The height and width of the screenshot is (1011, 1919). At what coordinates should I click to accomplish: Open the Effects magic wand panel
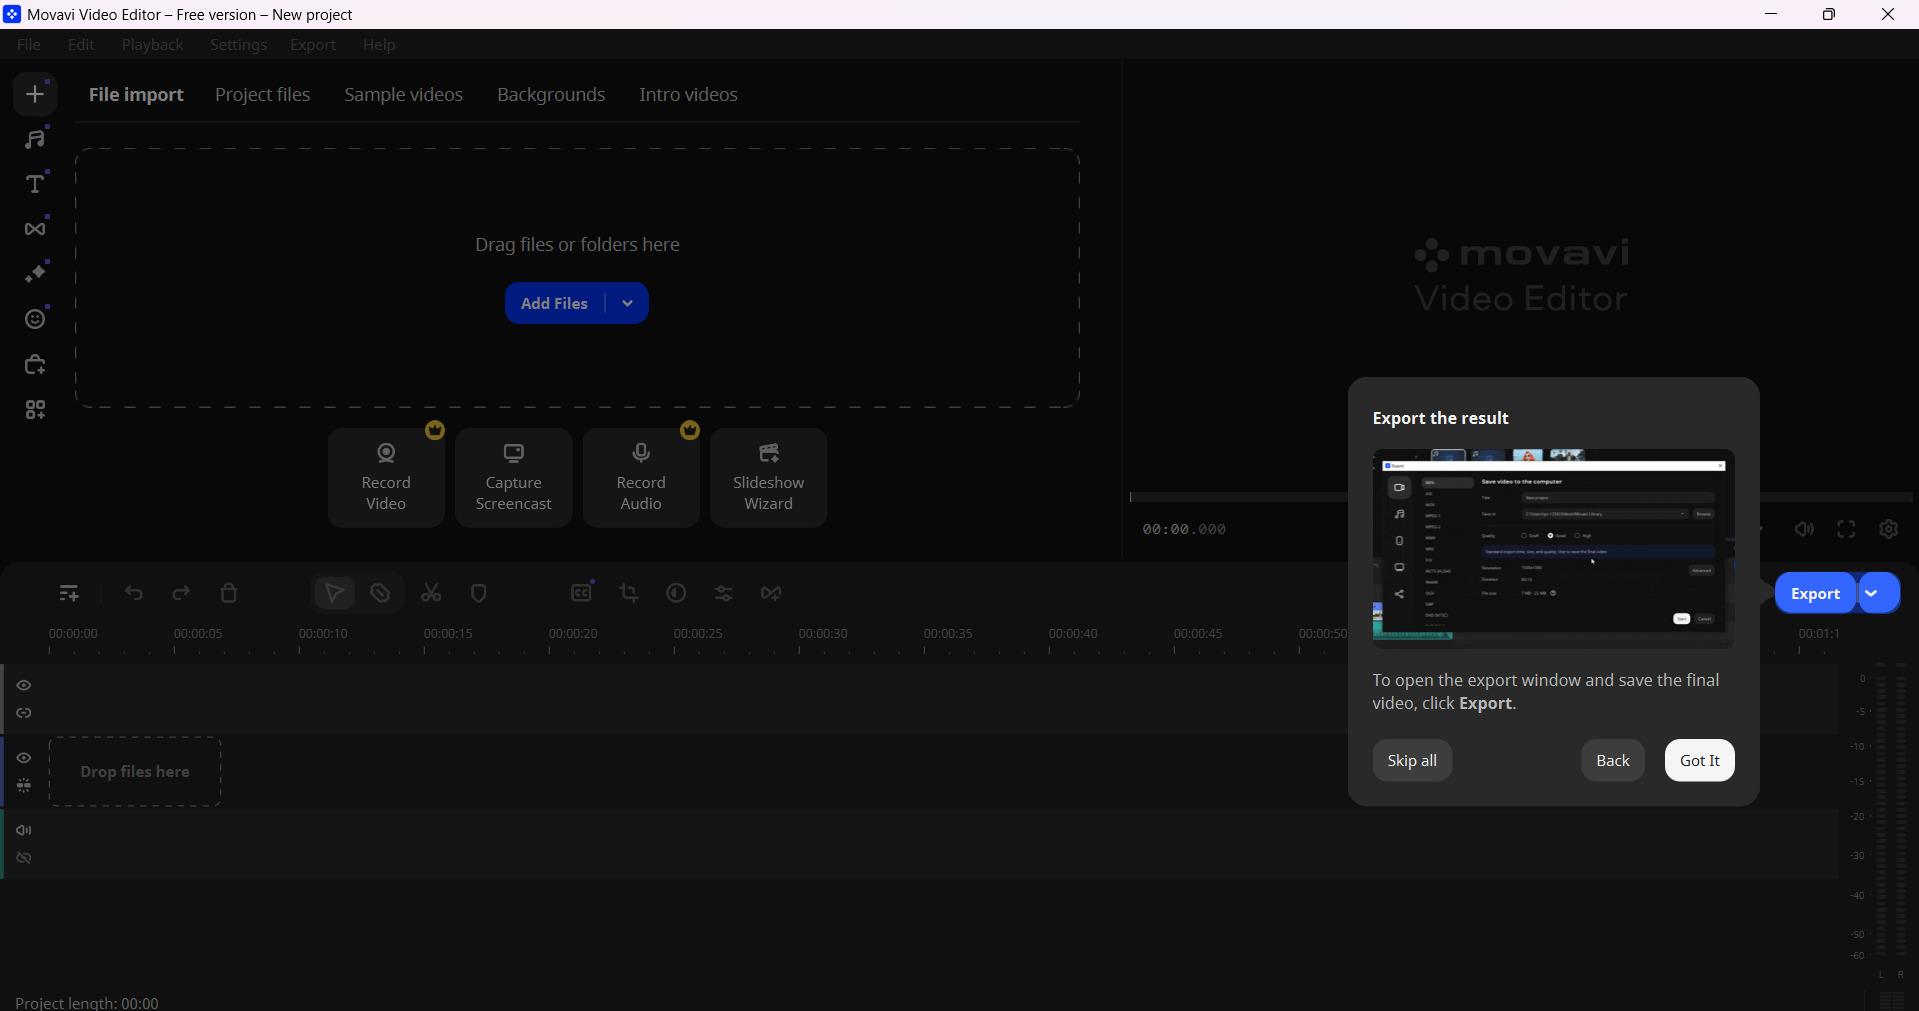35,274
